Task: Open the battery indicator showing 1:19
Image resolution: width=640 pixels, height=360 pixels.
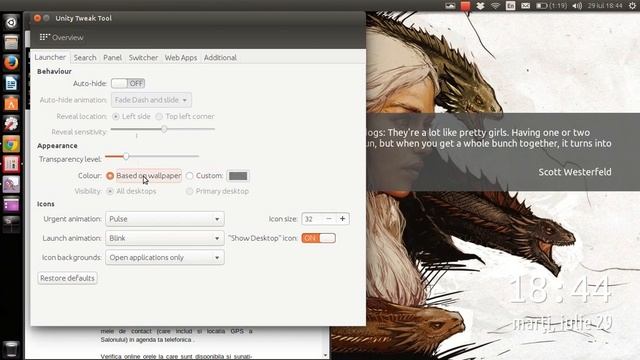Action: tap(551, 6)
